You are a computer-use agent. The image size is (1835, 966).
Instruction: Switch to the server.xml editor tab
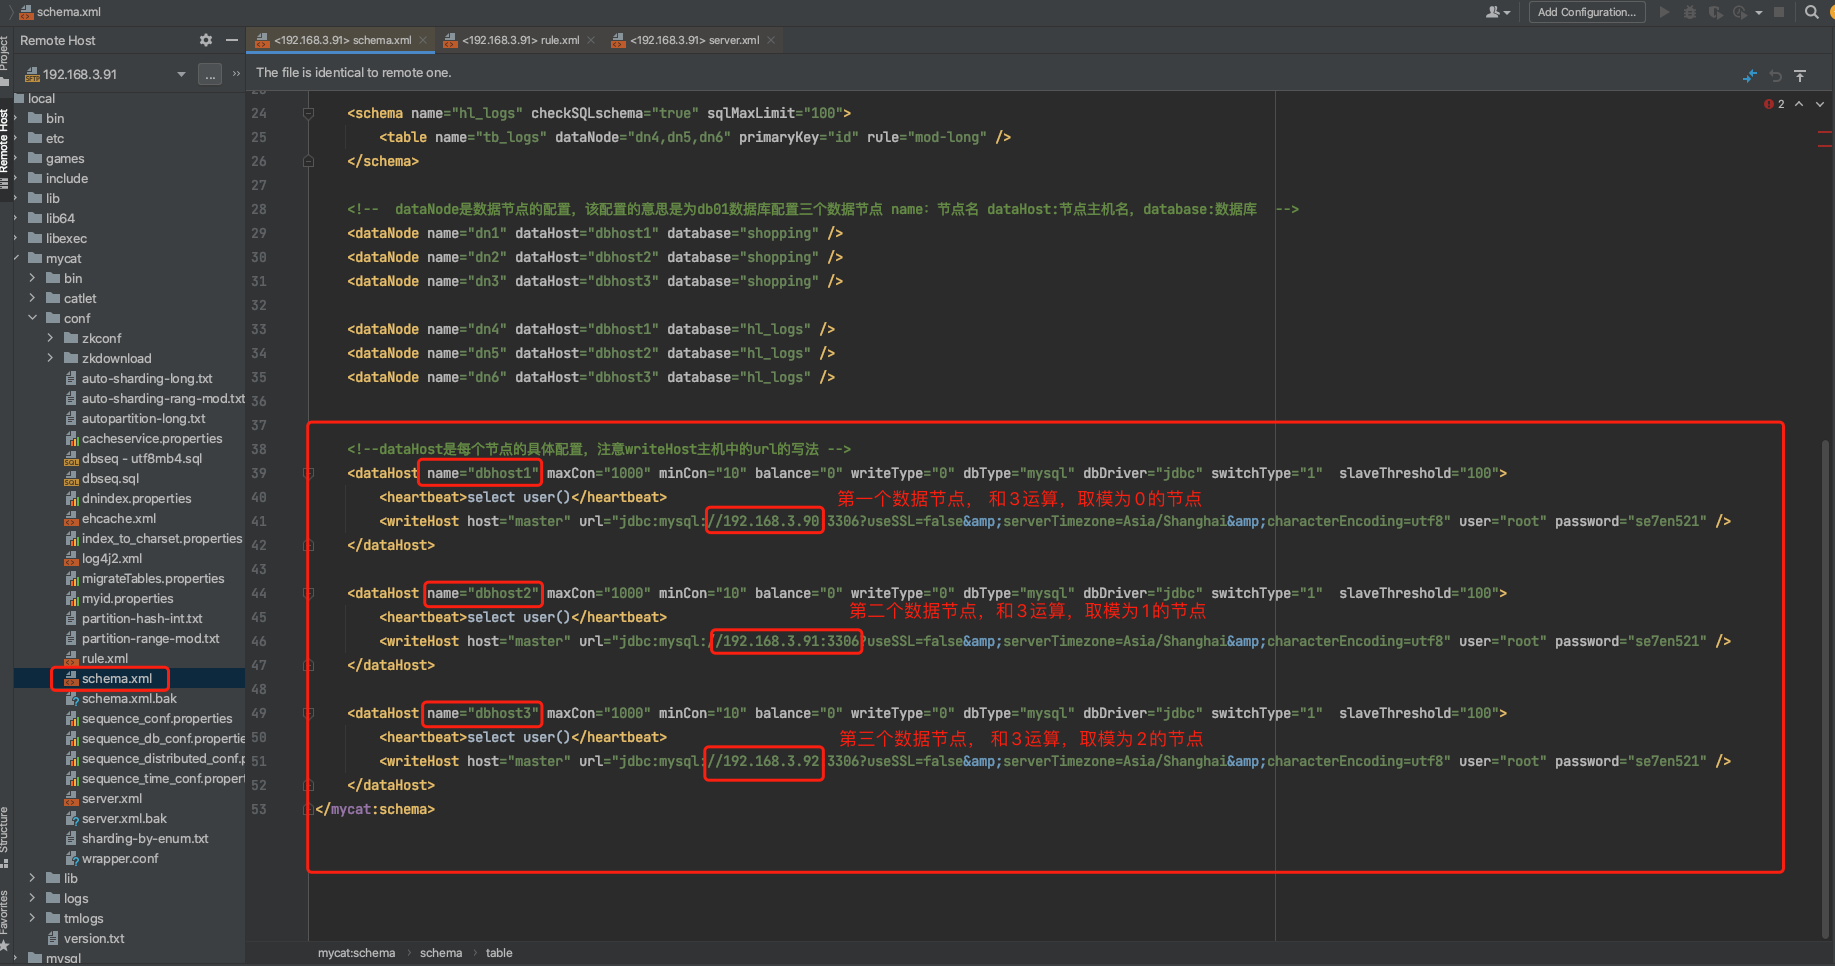[694, 40]
